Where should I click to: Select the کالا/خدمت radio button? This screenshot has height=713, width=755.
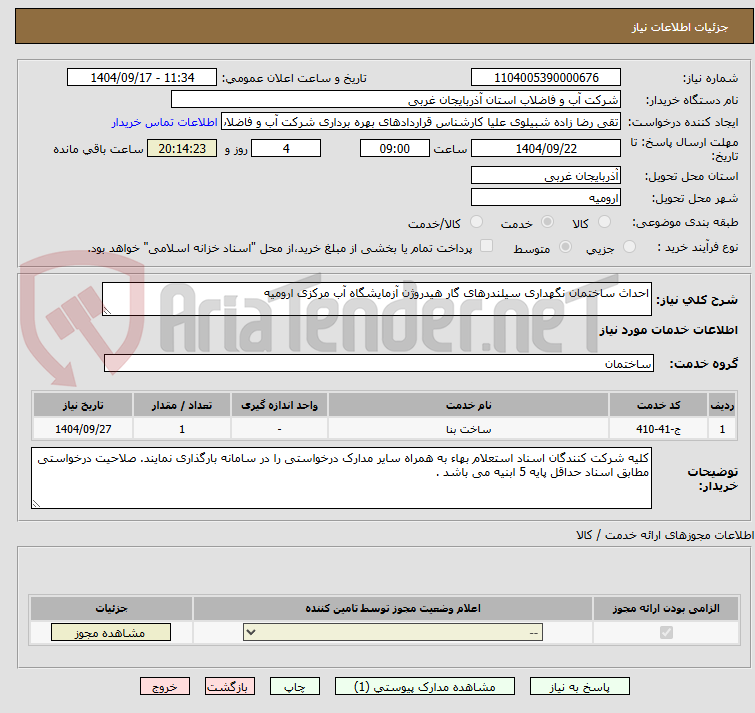(x=476, y=222)
